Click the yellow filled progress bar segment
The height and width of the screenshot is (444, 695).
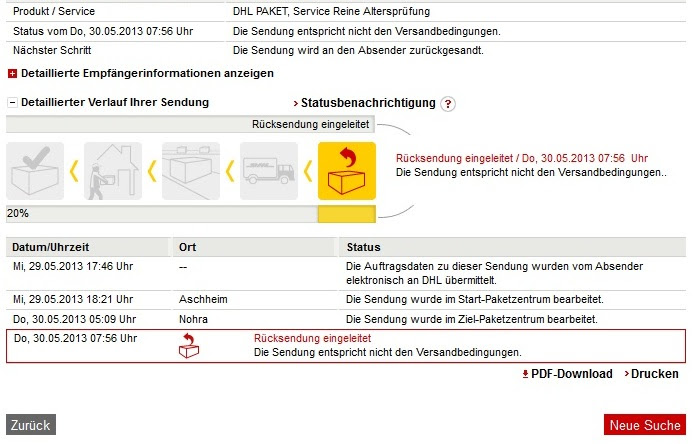point(347,214)
